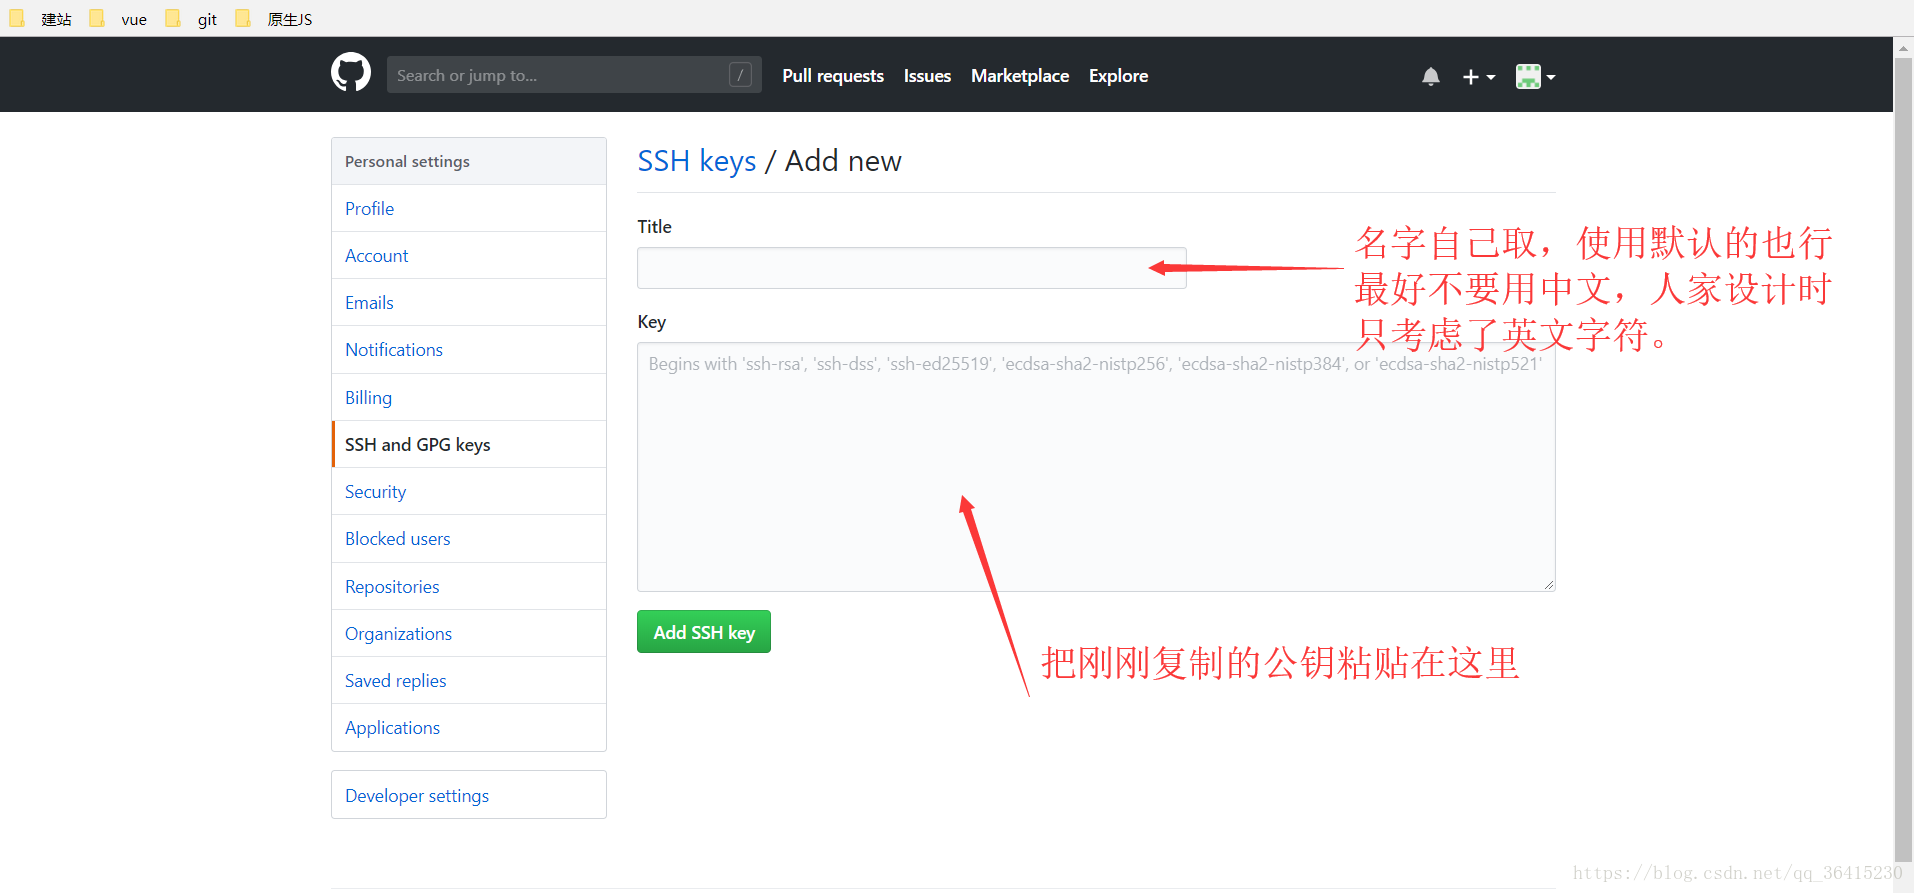Open the 原生JS bookmark folder
Screen dimensions: 1914x893
274,19
